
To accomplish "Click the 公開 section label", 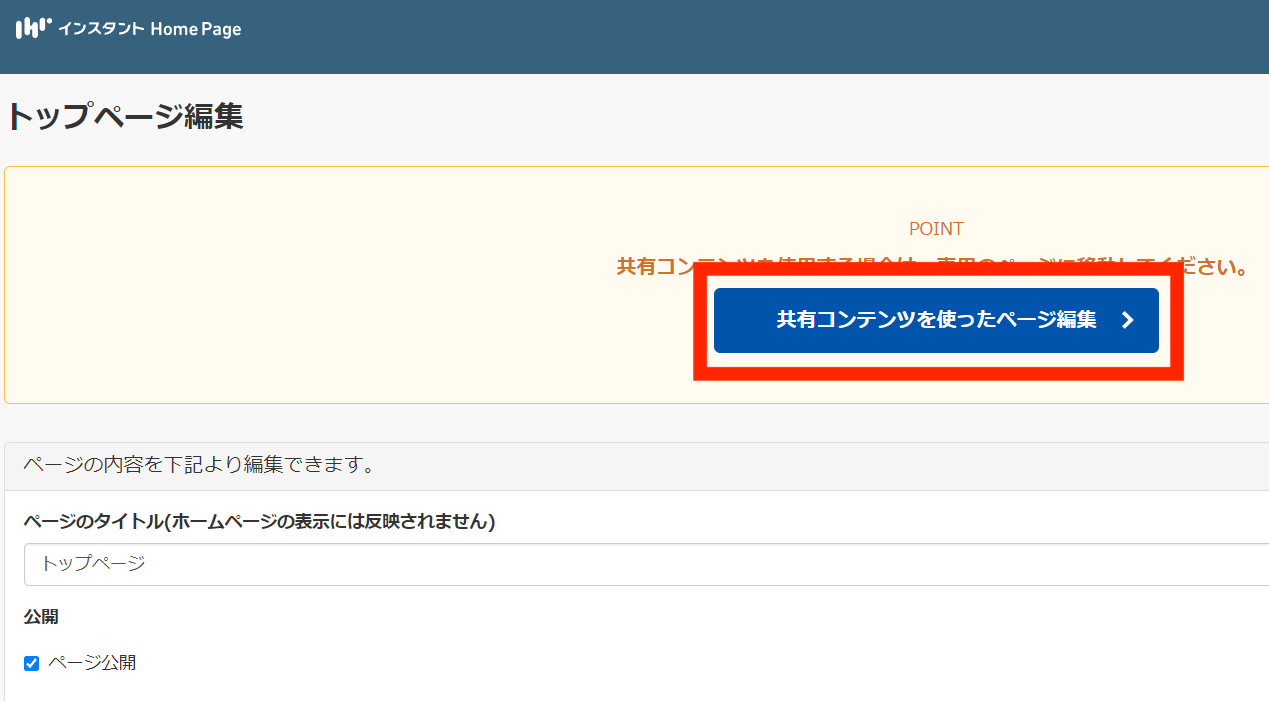I will [41, 617].
